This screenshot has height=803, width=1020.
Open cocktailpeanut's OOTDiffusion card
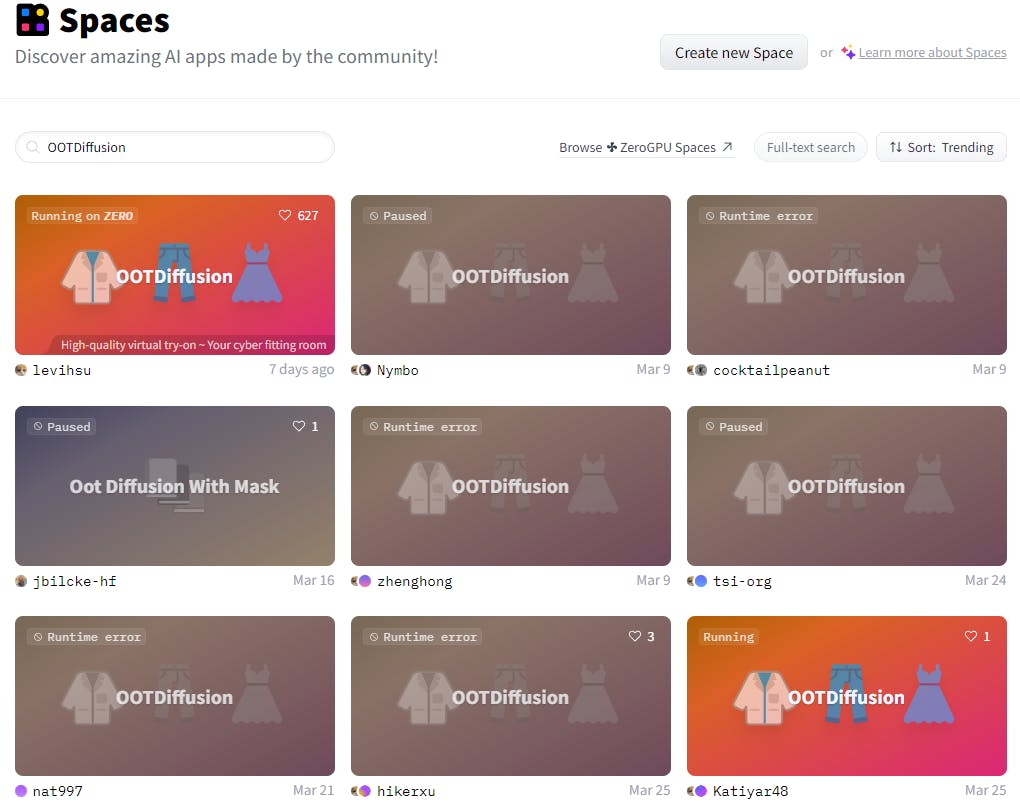click(x=847, y=275)
